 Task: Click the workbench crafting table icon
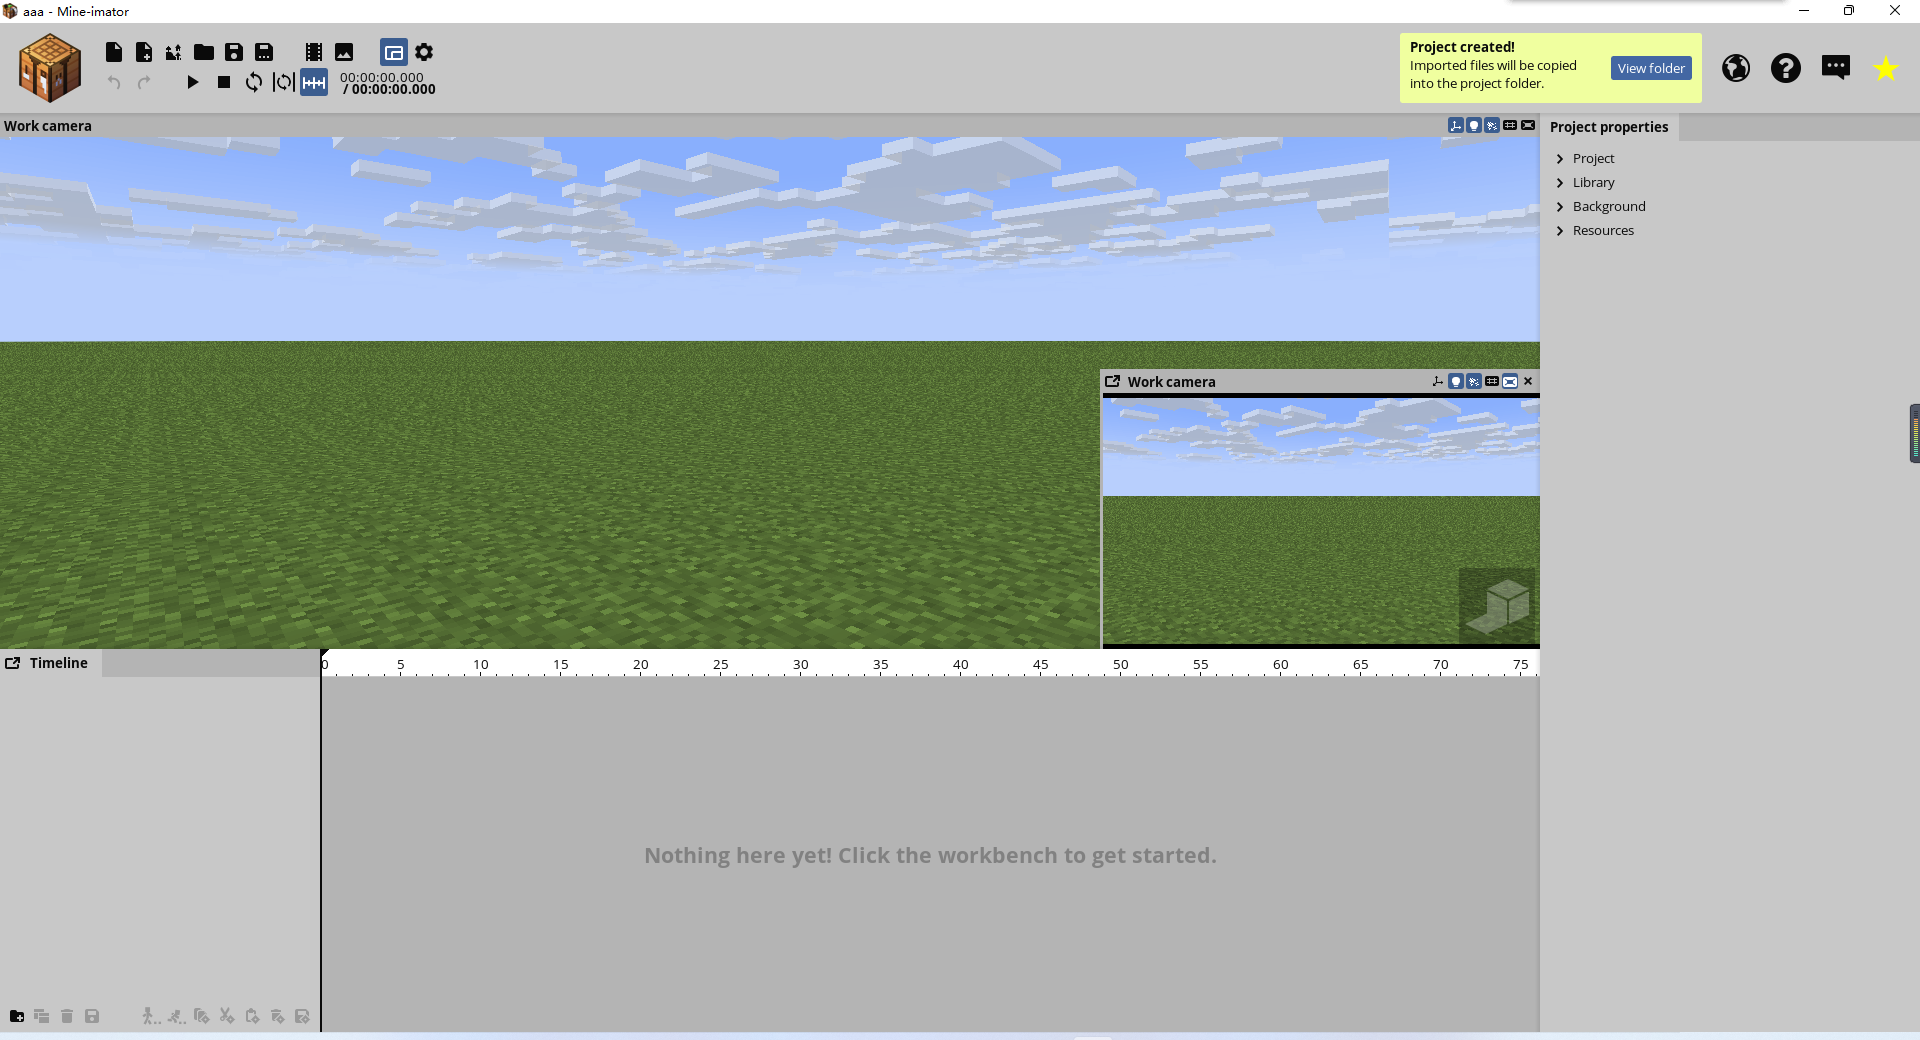point(50,68)
